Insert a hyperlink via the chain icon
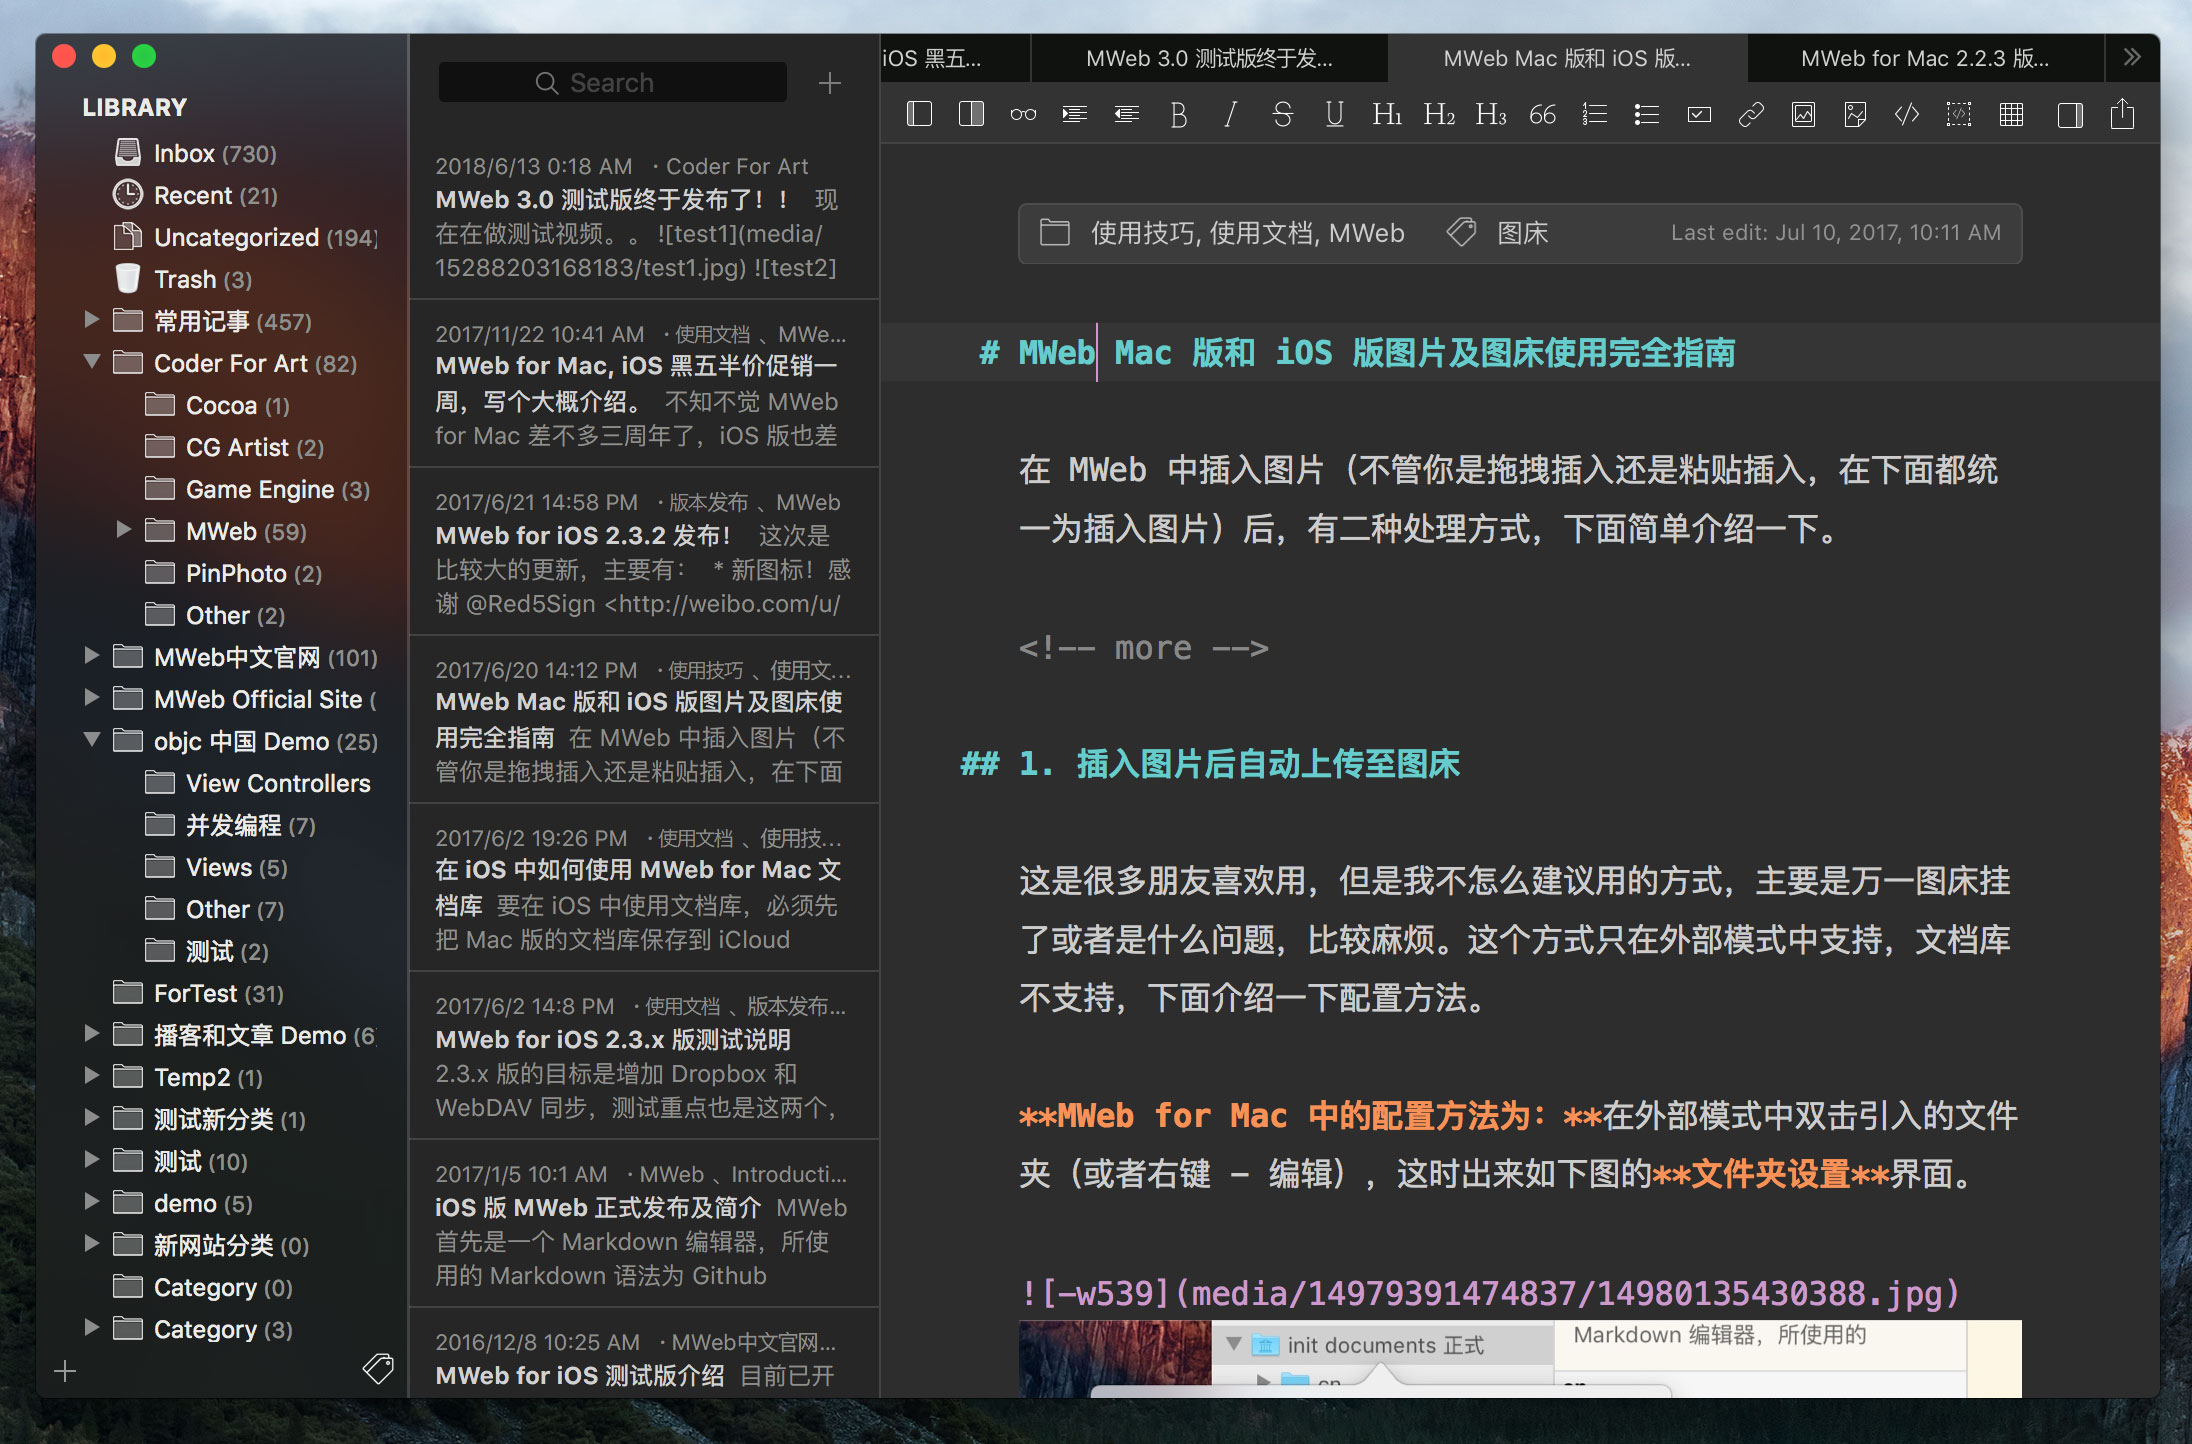This screenshot has height=1444, width=2192. pos(1751,114)
